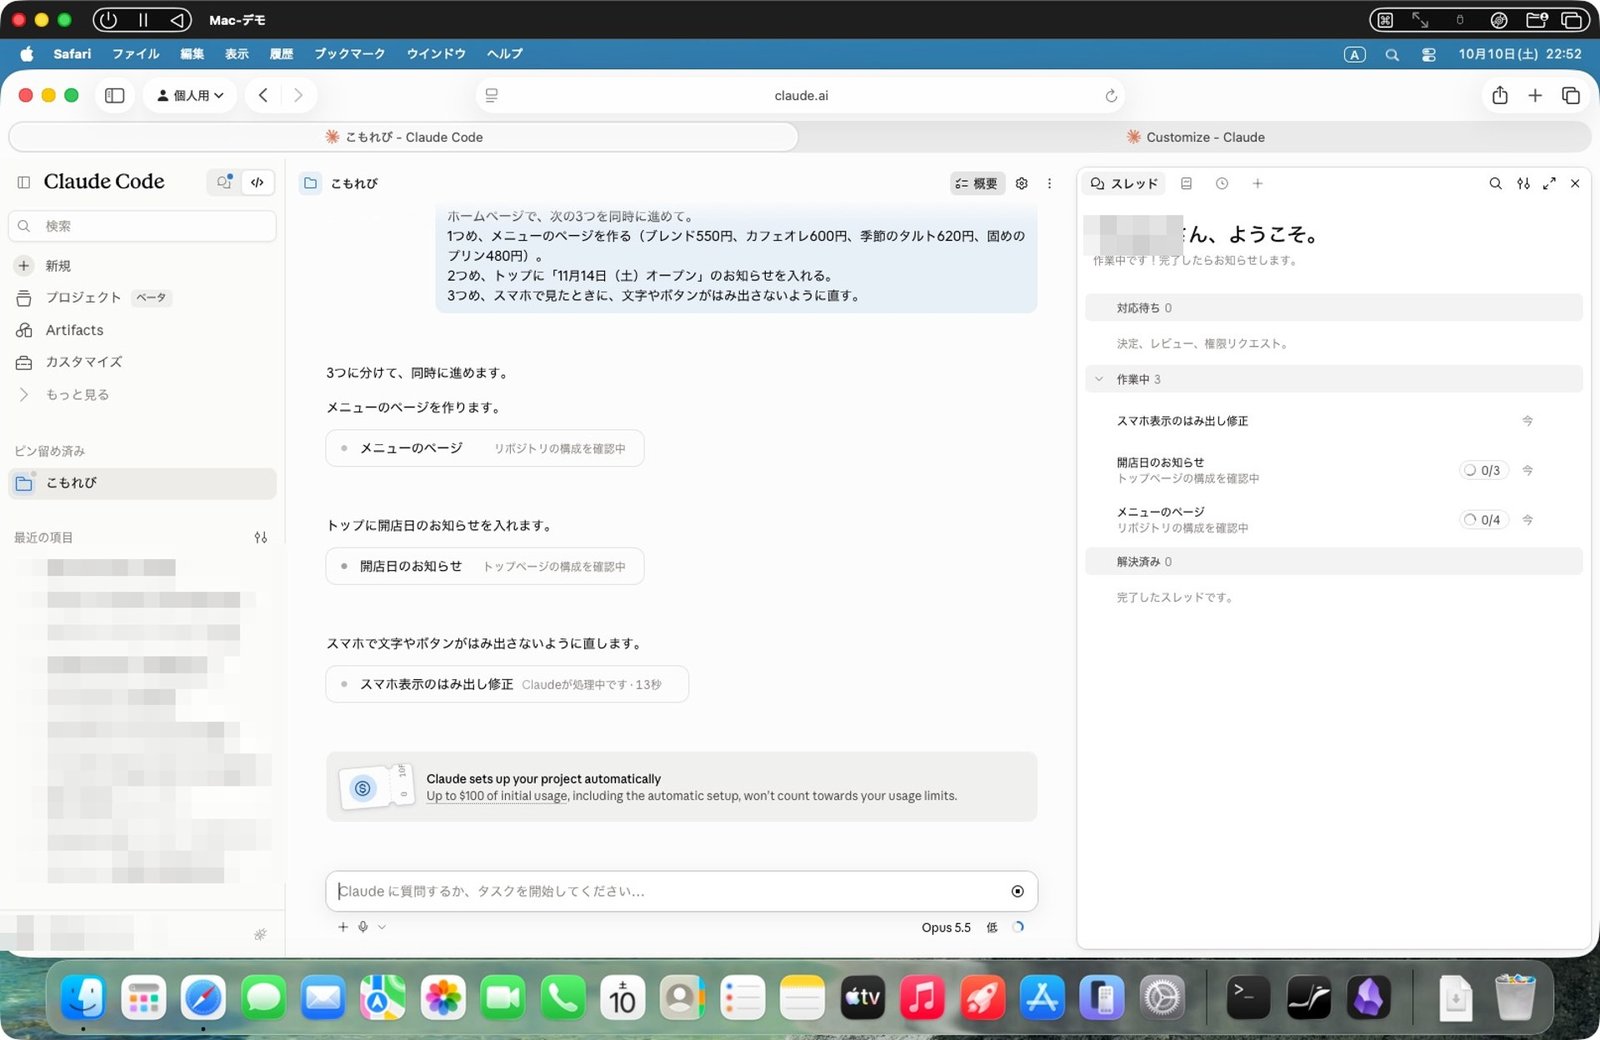
Task: Close the thread panel
Action: [1575, 183]
